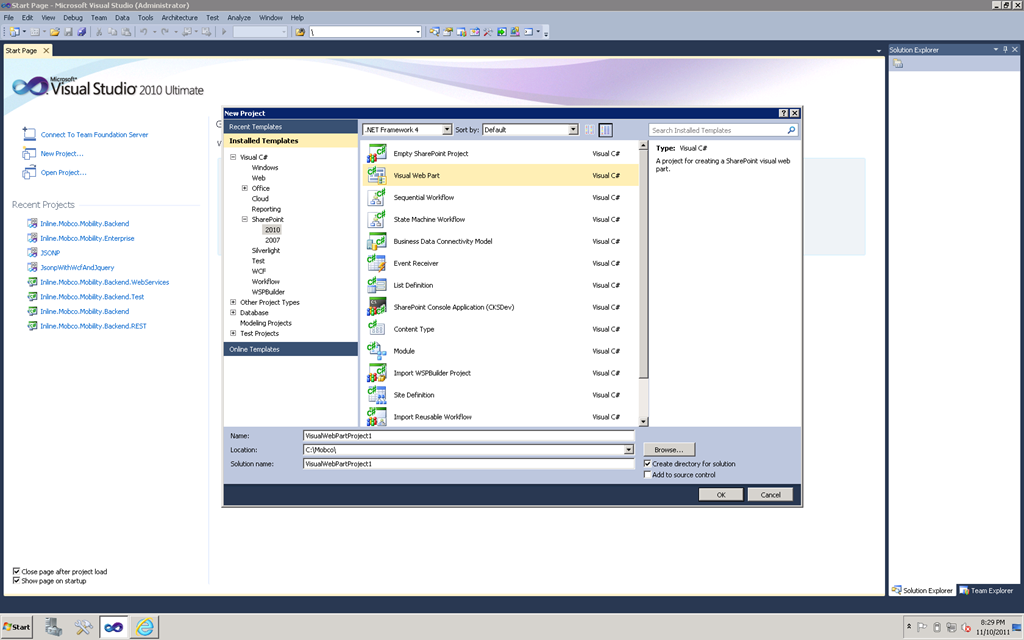Toggle Create directory for solution checkbox
Screen dimensions: 1024x640
647,464
